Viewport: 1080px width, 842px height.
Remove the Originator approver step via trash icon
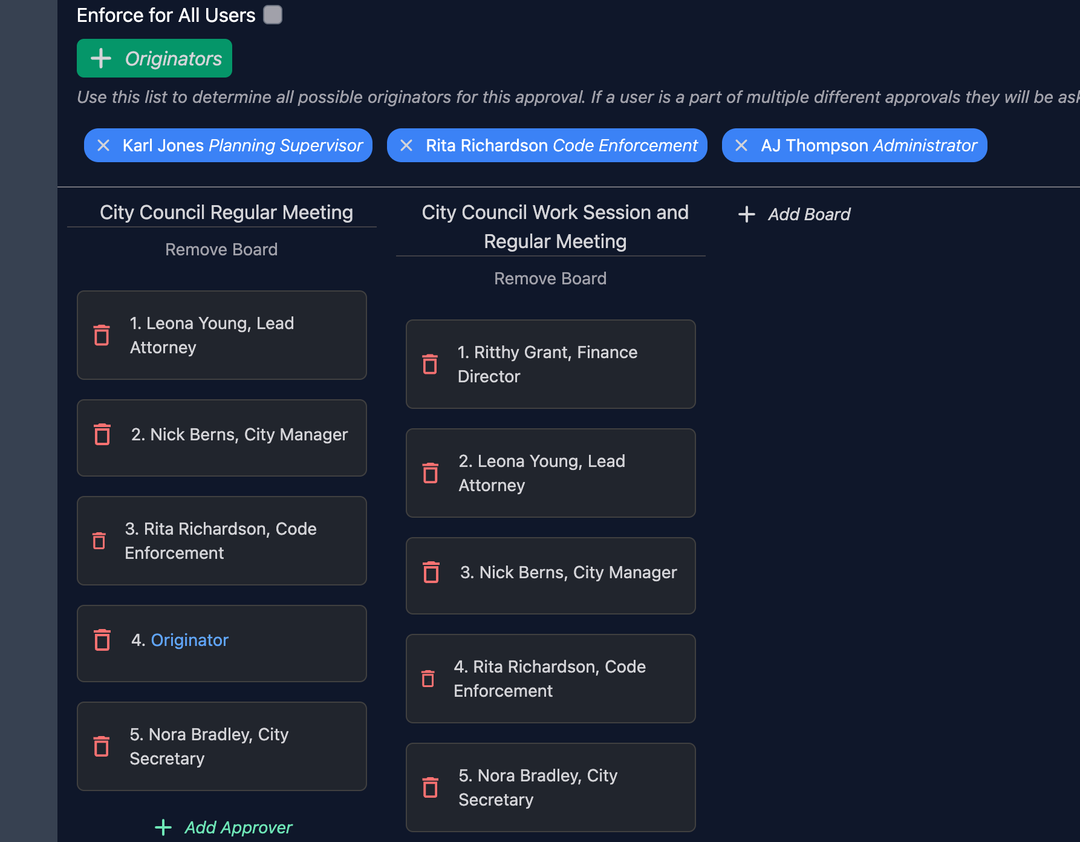coord(102,640)
